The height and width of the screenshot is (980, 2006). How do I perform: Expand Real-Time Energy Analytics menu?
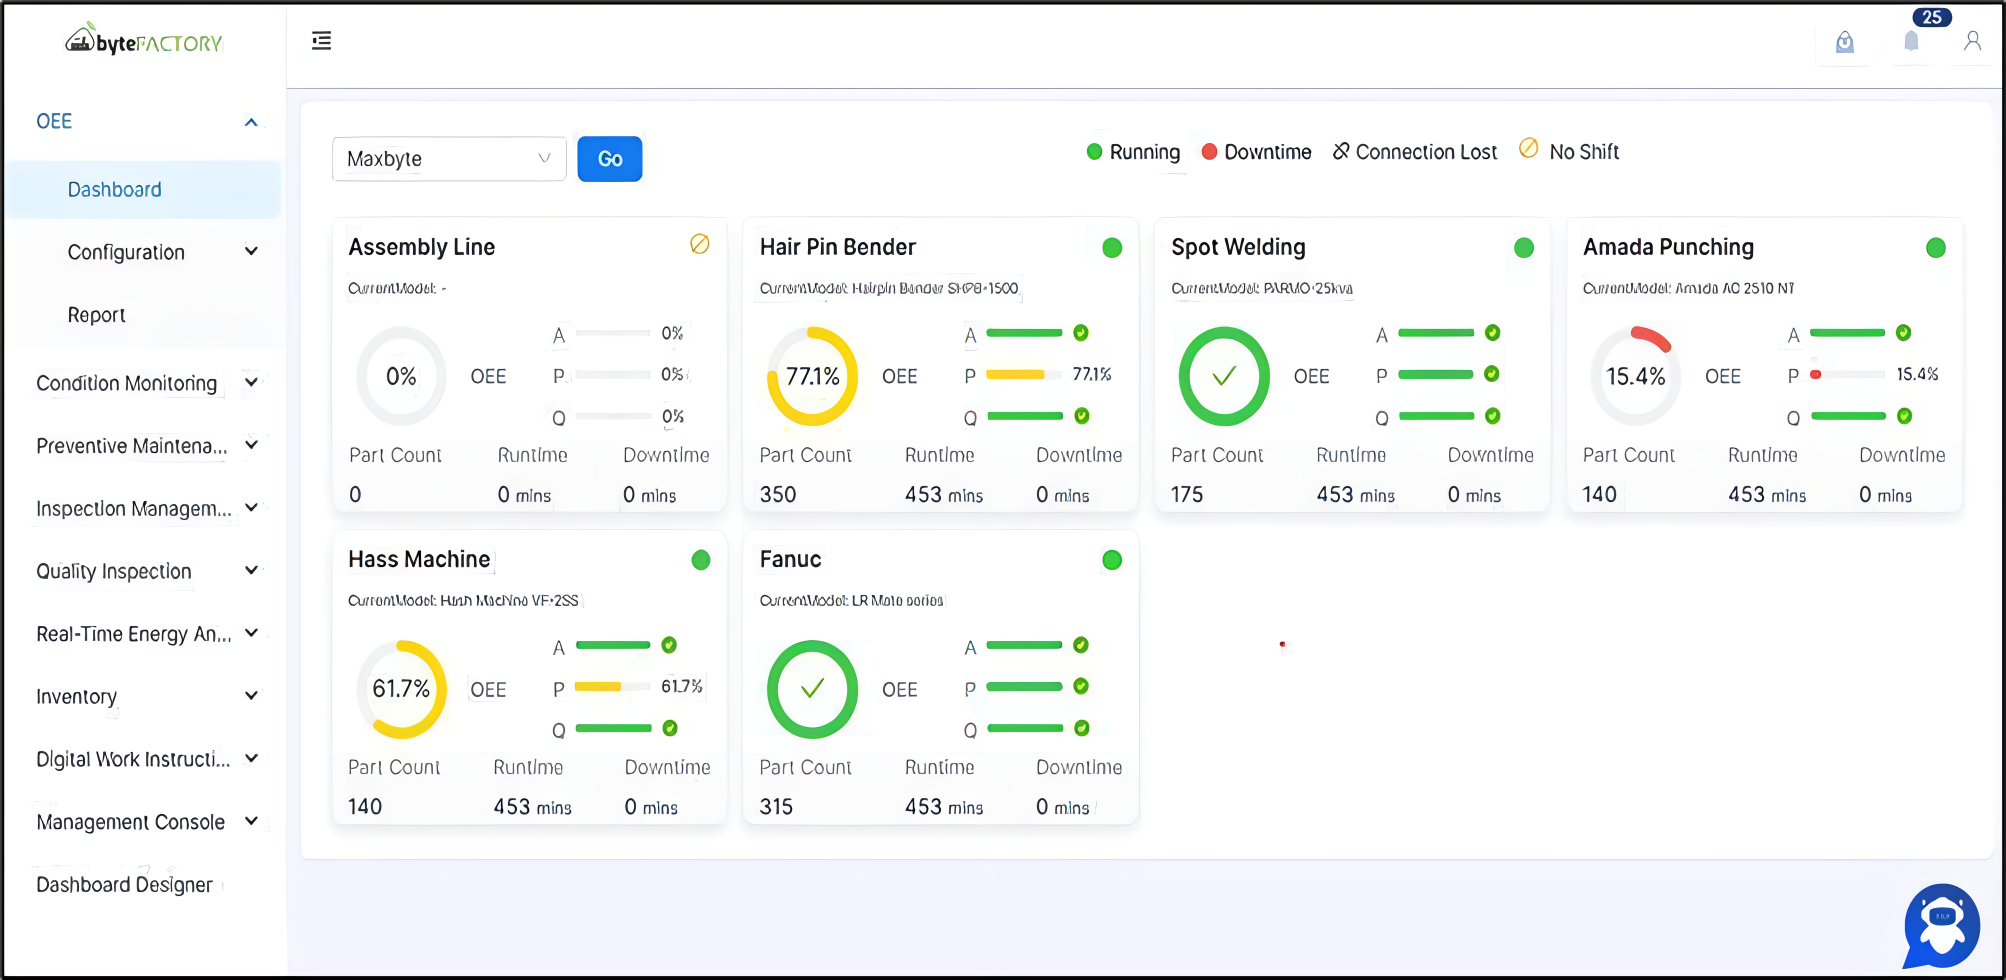tap(251, 633)
